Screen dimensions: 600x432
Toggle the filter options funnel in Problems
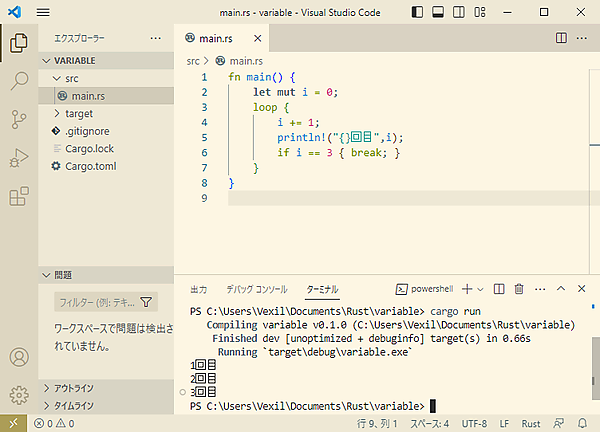146,301
